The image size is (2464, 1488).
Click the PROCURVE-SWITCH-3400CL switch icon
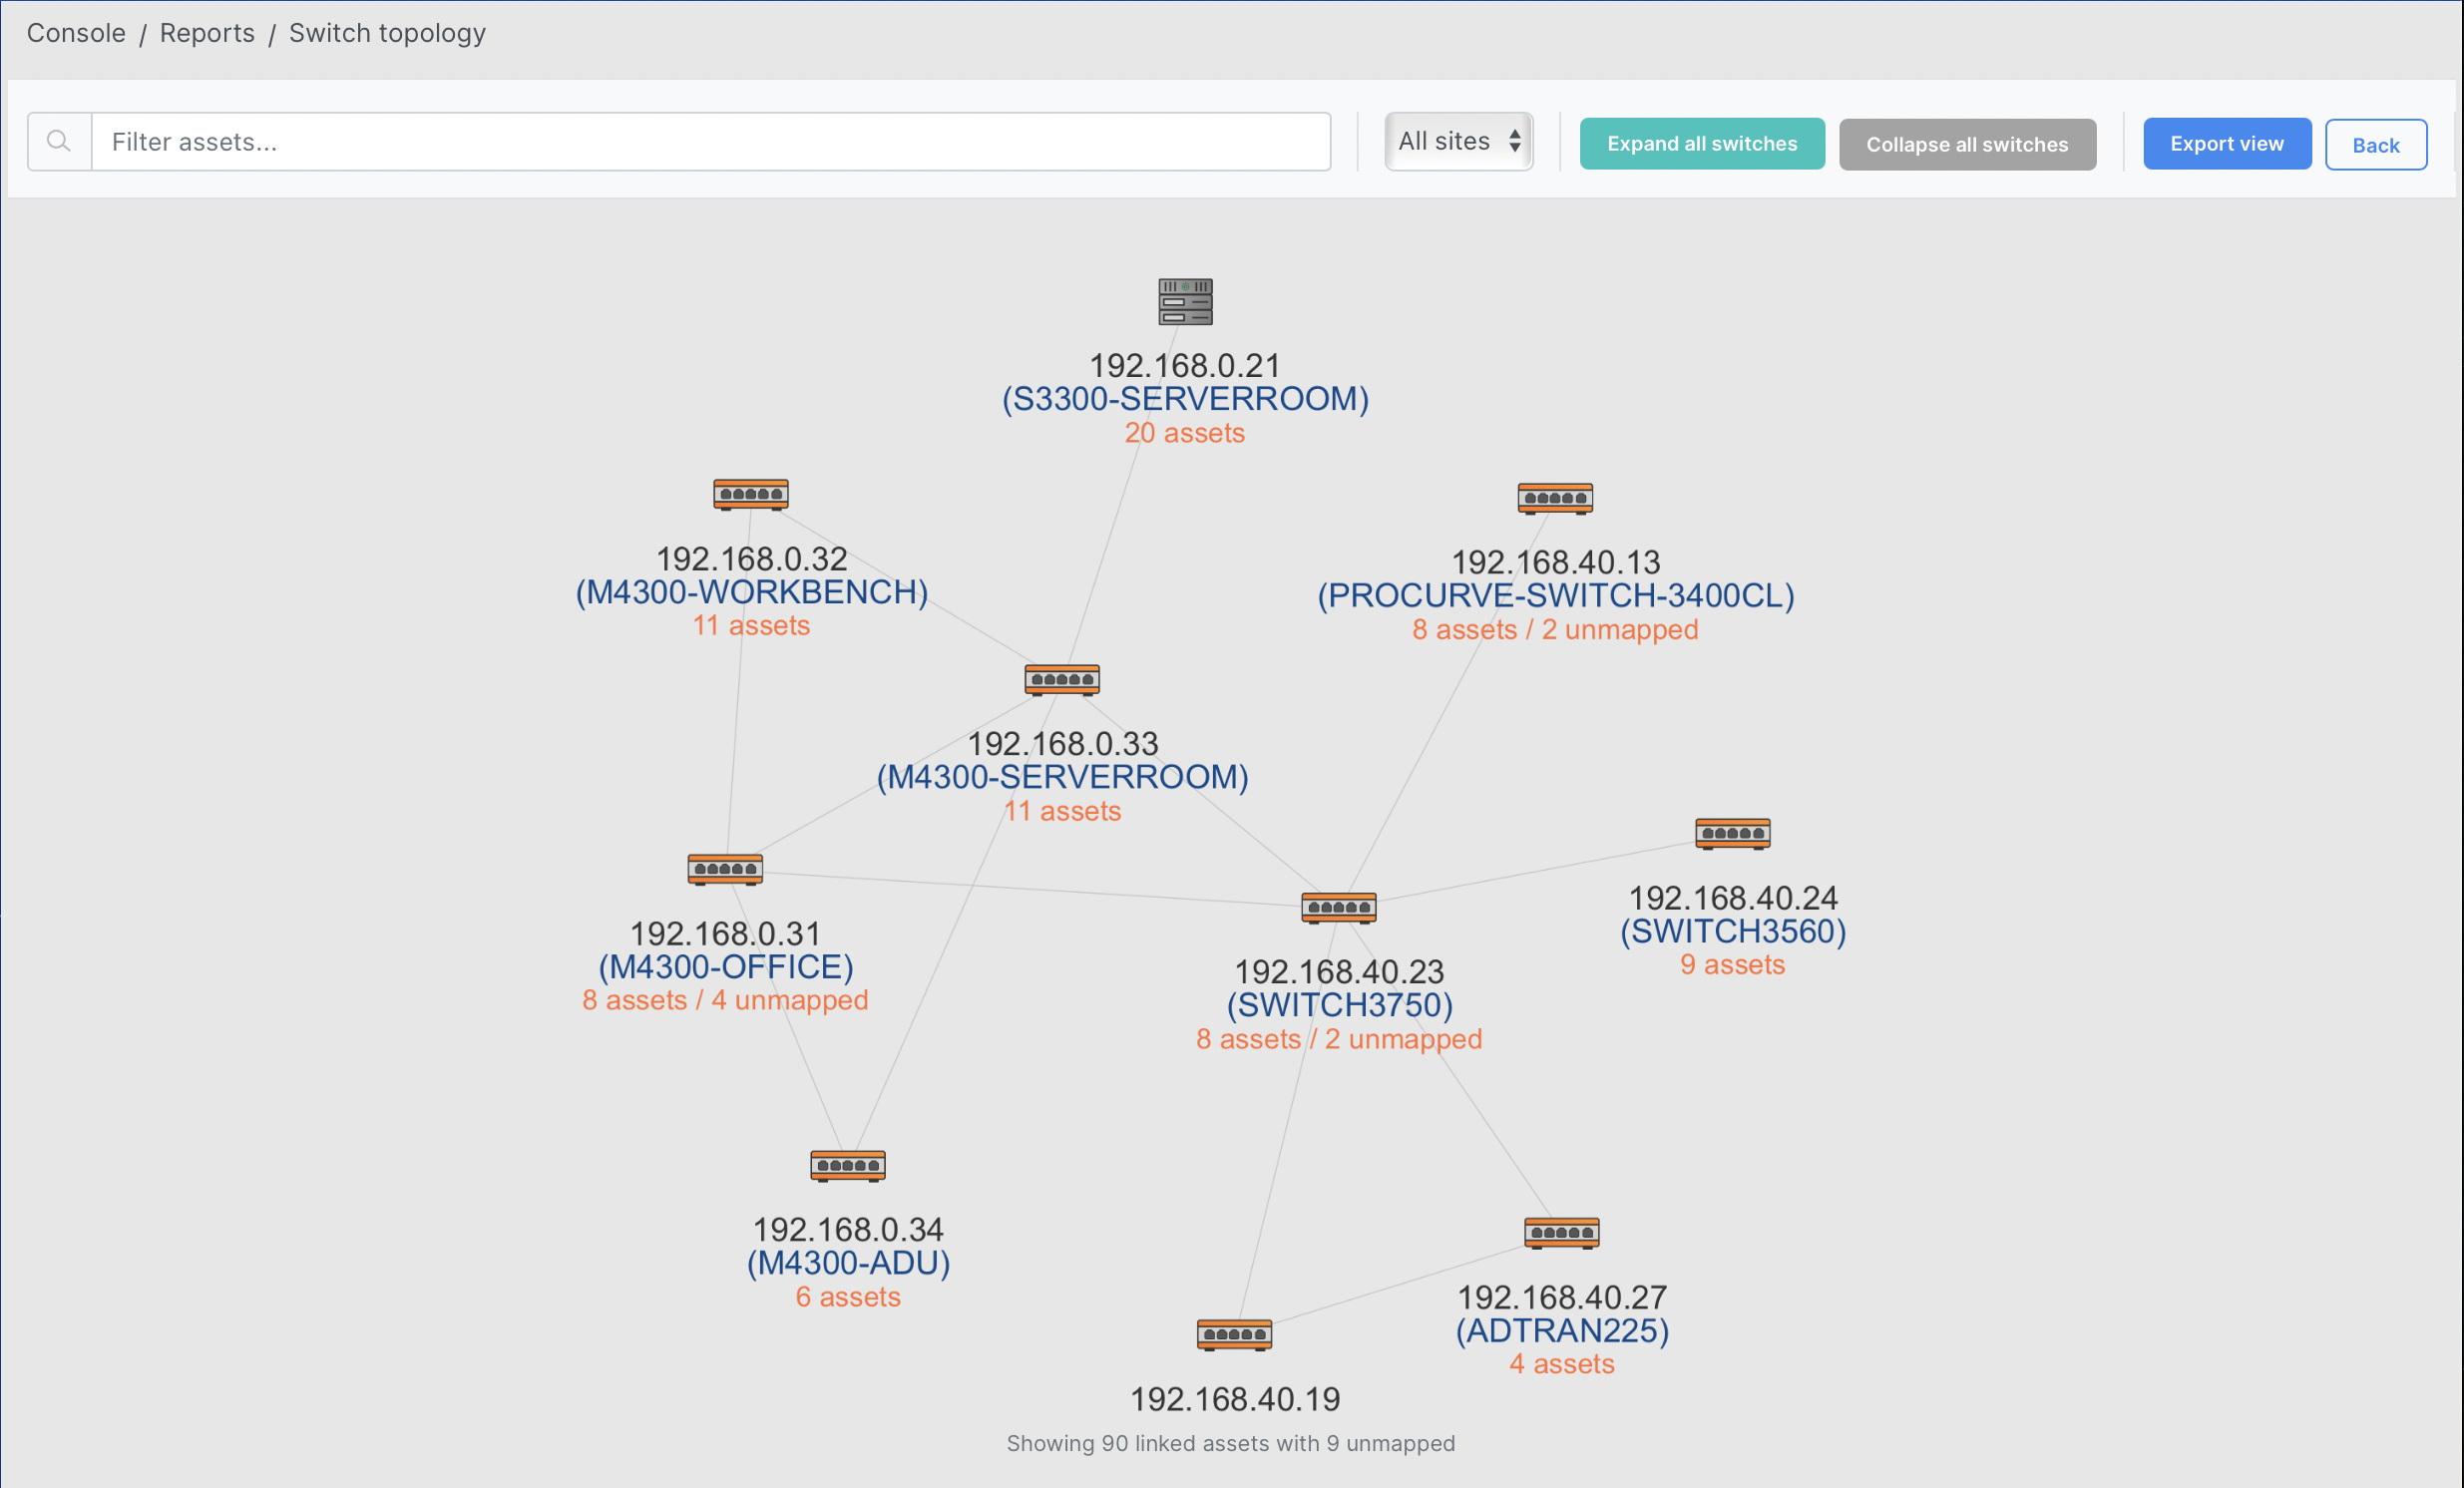point(1554,498)
